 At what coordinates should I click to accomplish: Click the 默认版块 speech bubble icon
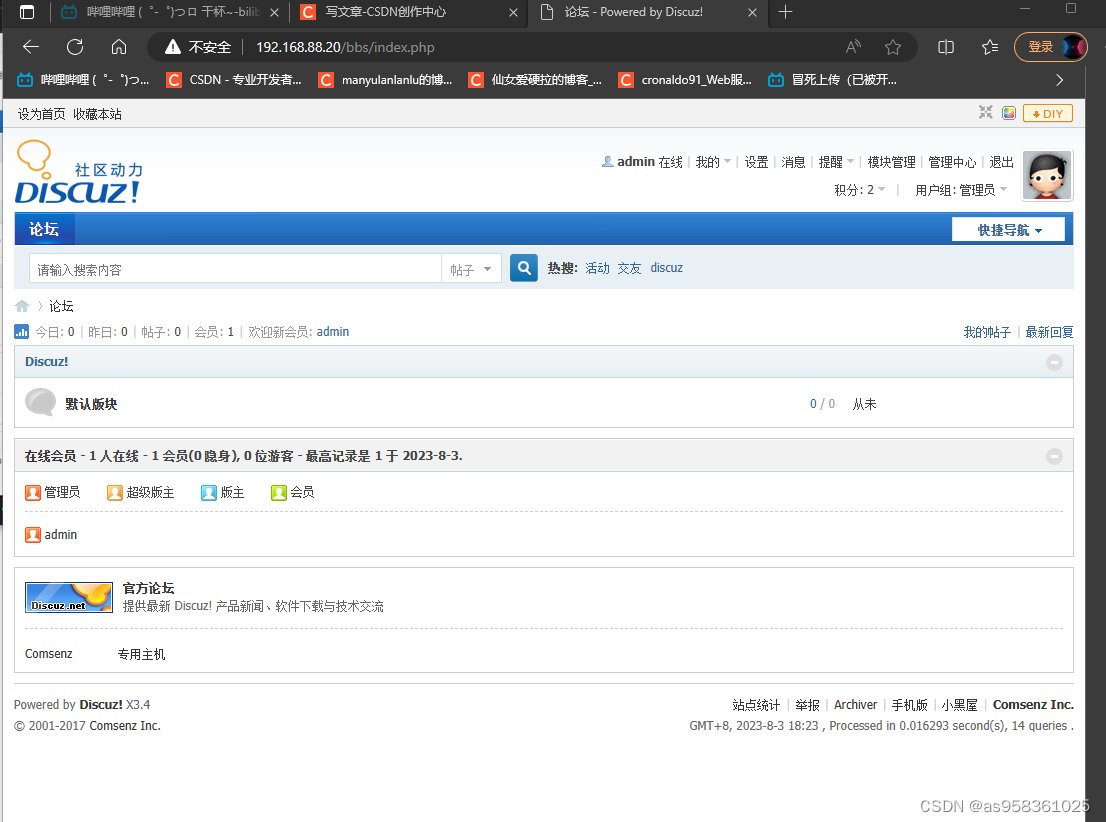tap(40, 402)
